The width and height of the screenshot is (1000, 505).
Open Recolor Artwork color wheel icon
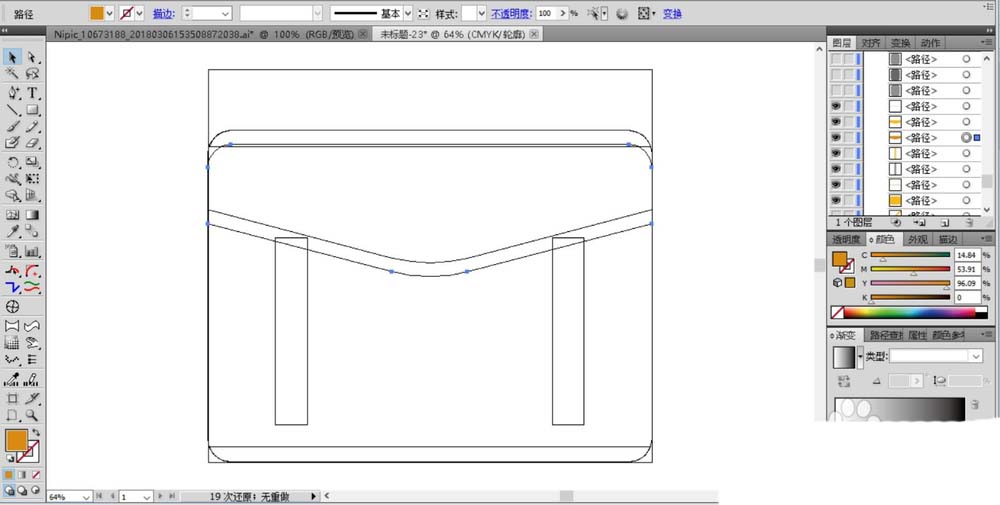622,13
